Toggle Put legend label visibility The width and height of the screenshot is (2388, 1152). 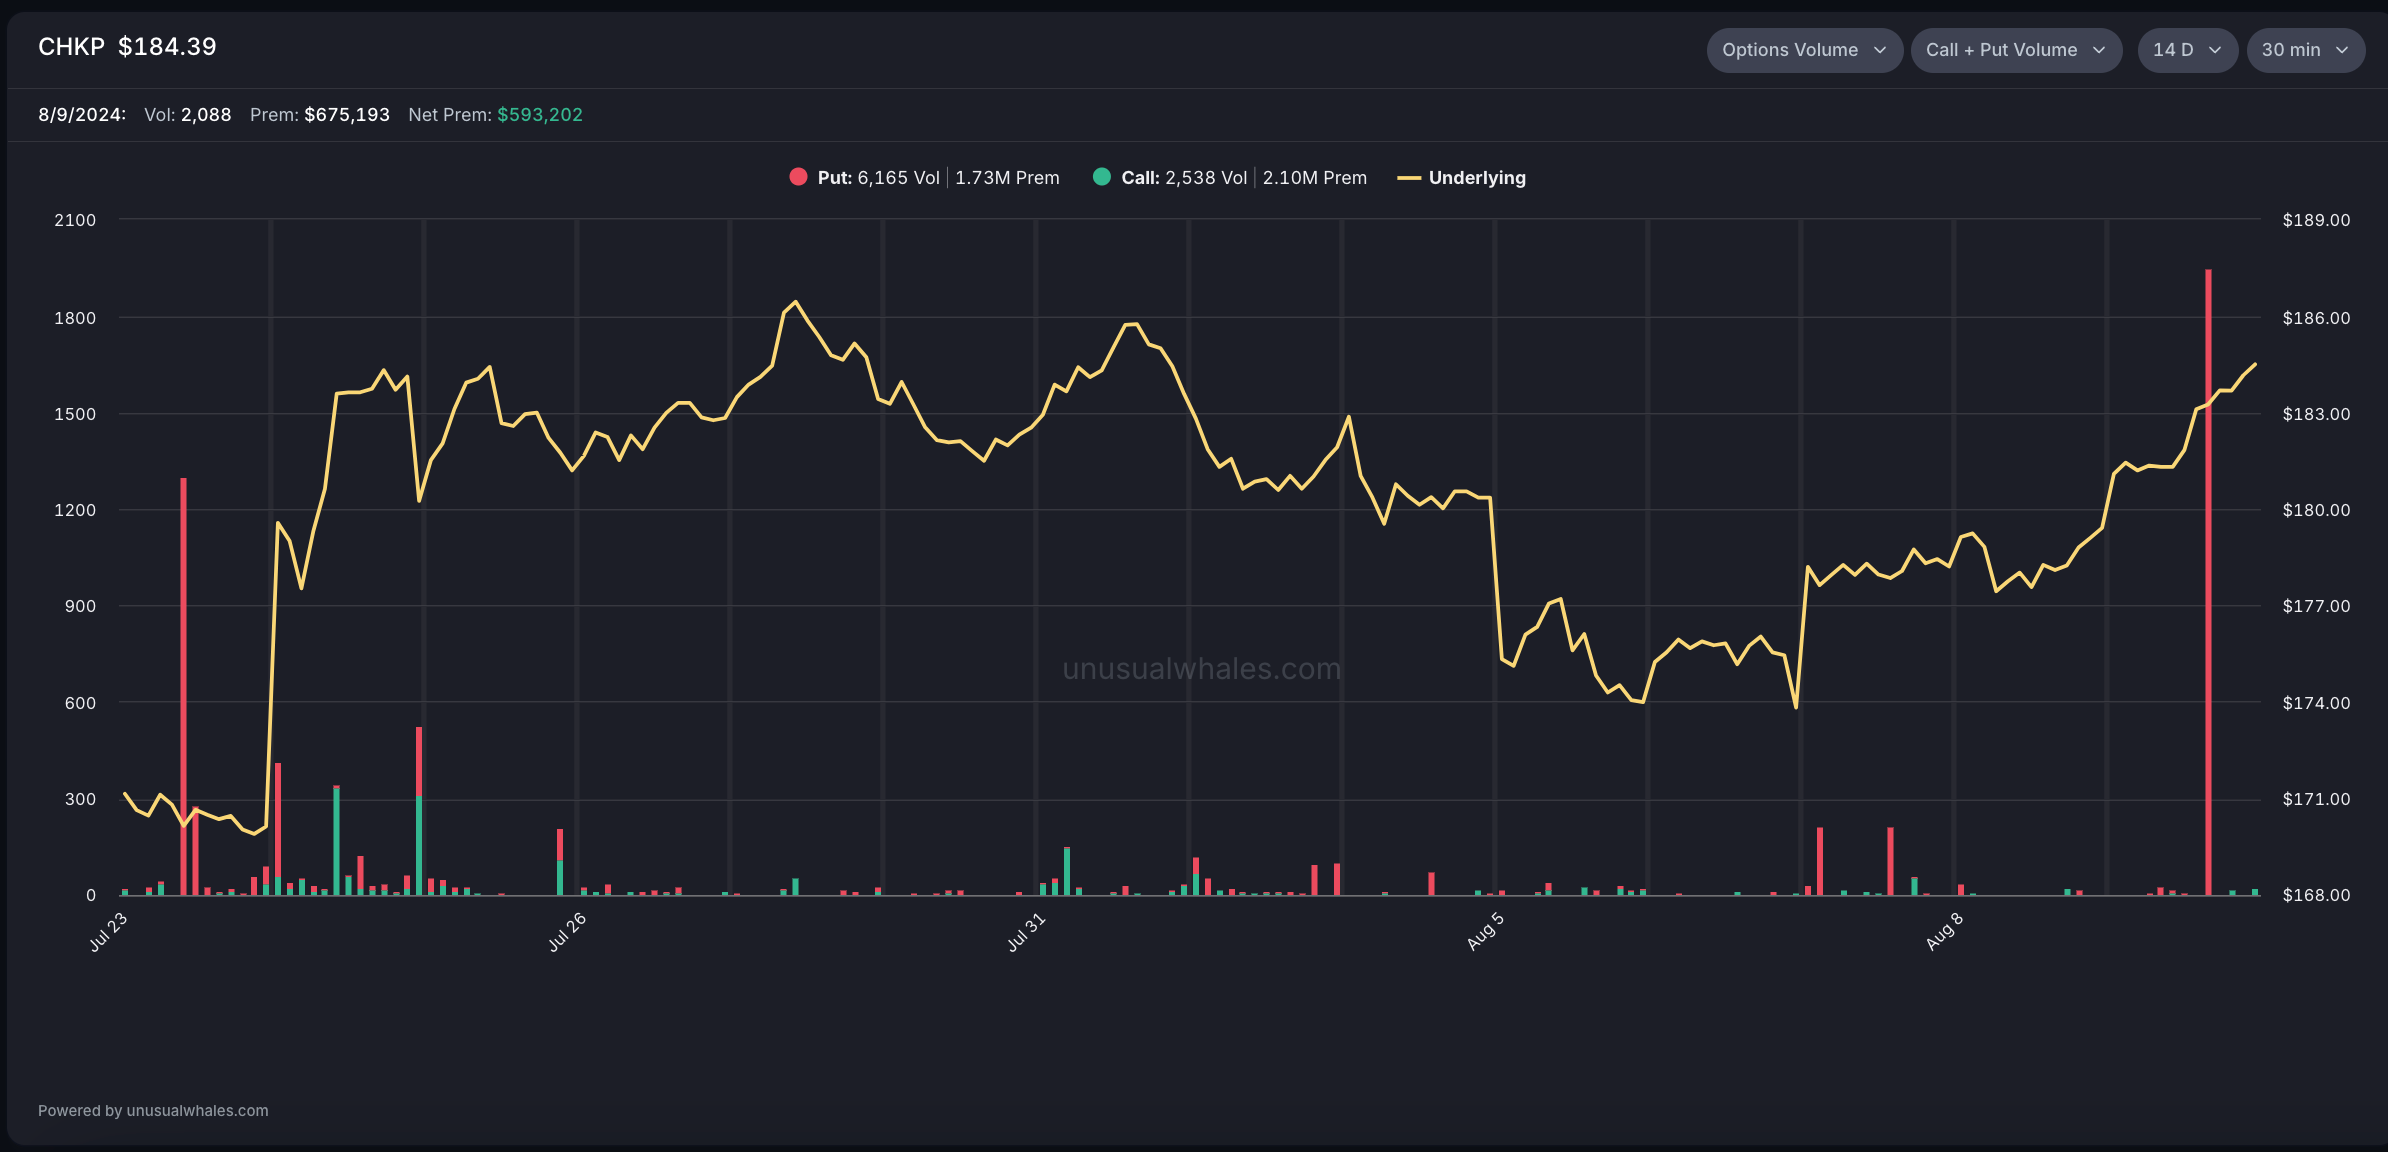(x=835, y=178)
